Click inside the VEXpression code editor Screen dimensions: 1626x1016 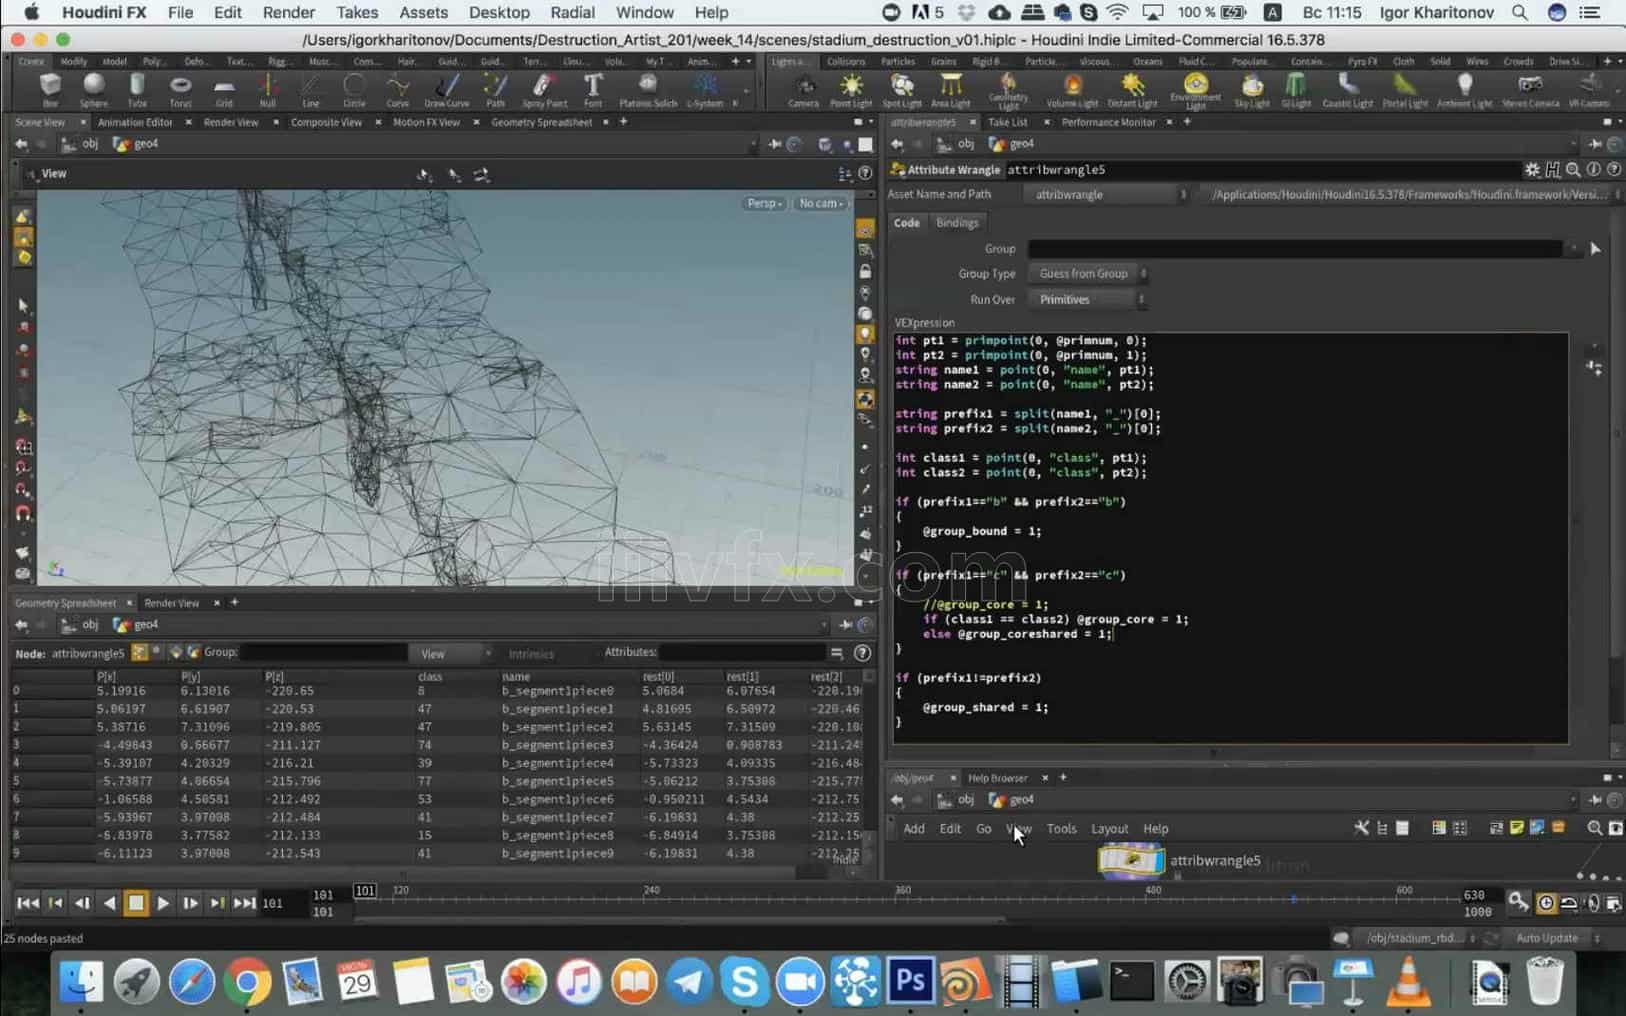[x=1230, y=538]
